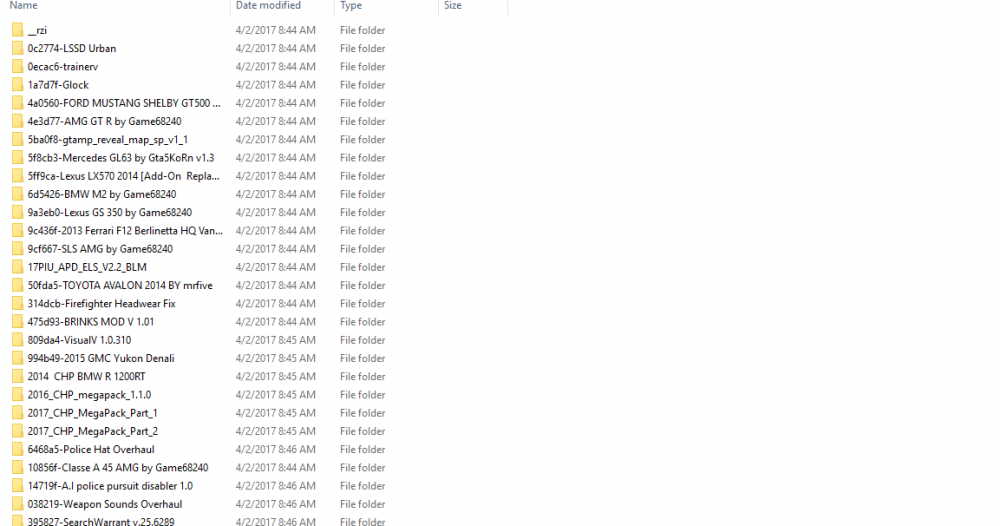
Task: Click the date modified of 6468a5-Police Hat Overhaul
Action: (276, 449)
